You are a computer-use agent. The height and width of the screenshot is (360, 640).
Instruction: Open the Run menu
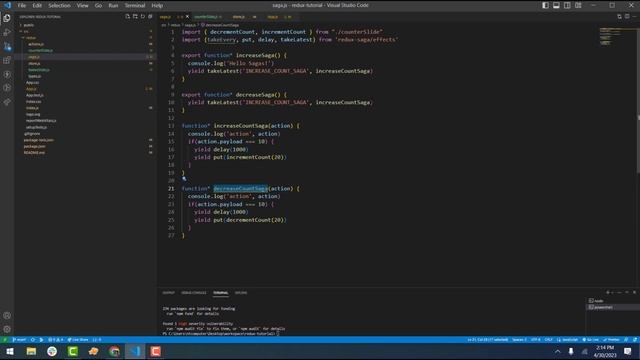pyautogui.click(x=113, y=5)
